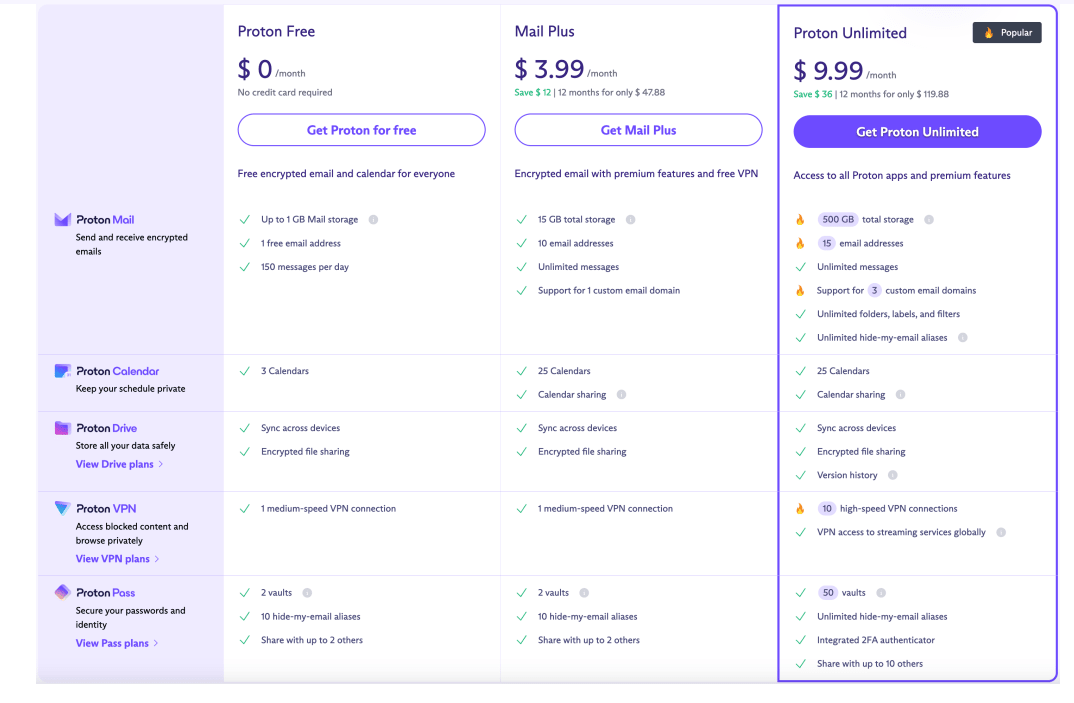Click the Get Proton for free button
1074x703 pixels.
point(361,130)
